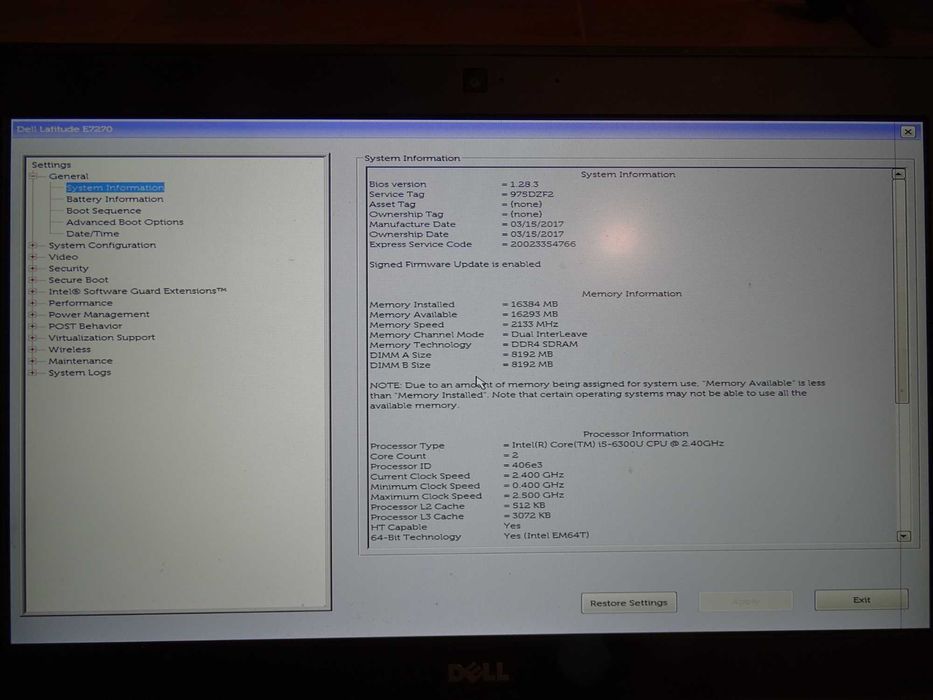Open Battery Information settings
The width and height of the screenshot is (933, 700).
pyautogui.click(x=115, y=199)
